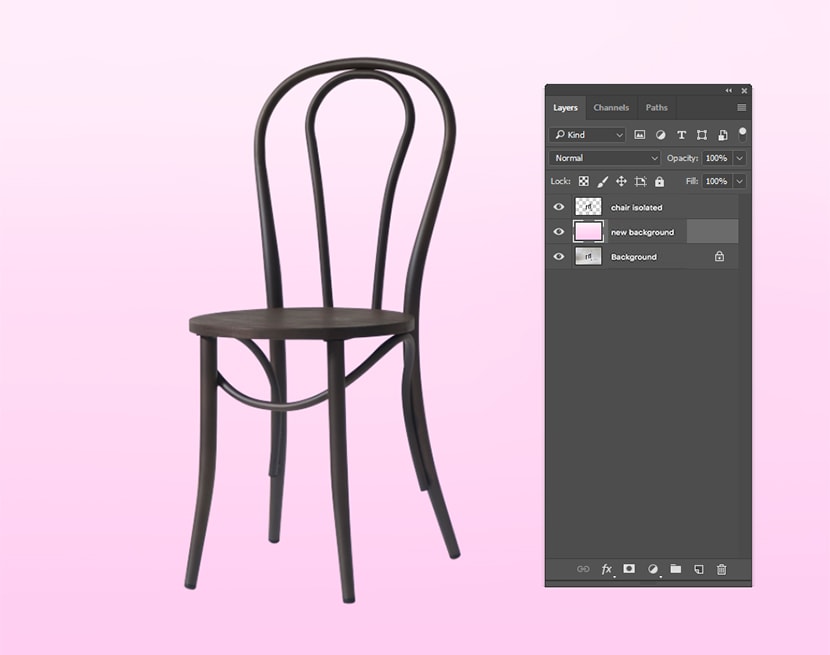Switch to the Channels tab
The height and width of the screenshot is (655, 830).
point(611,107)
